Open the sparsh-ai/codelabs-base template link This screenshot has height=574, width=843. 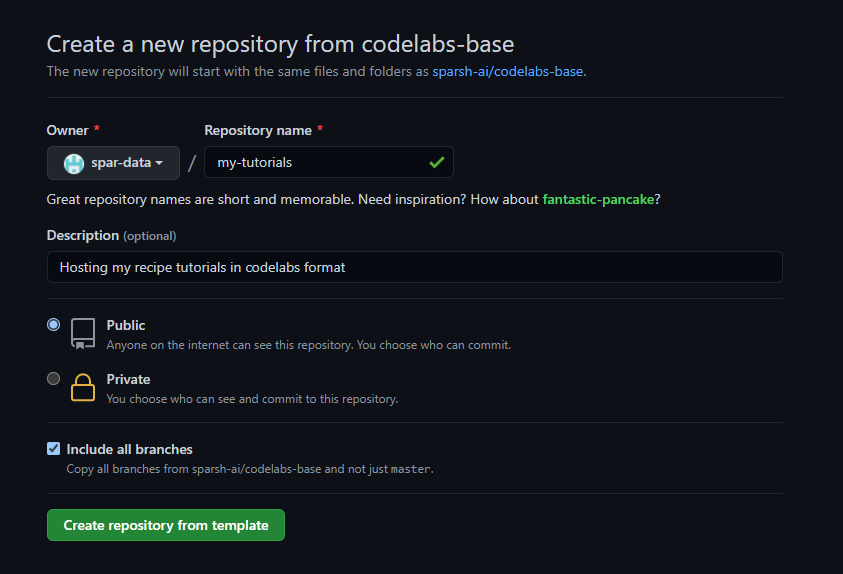click(x=508, y=71)
